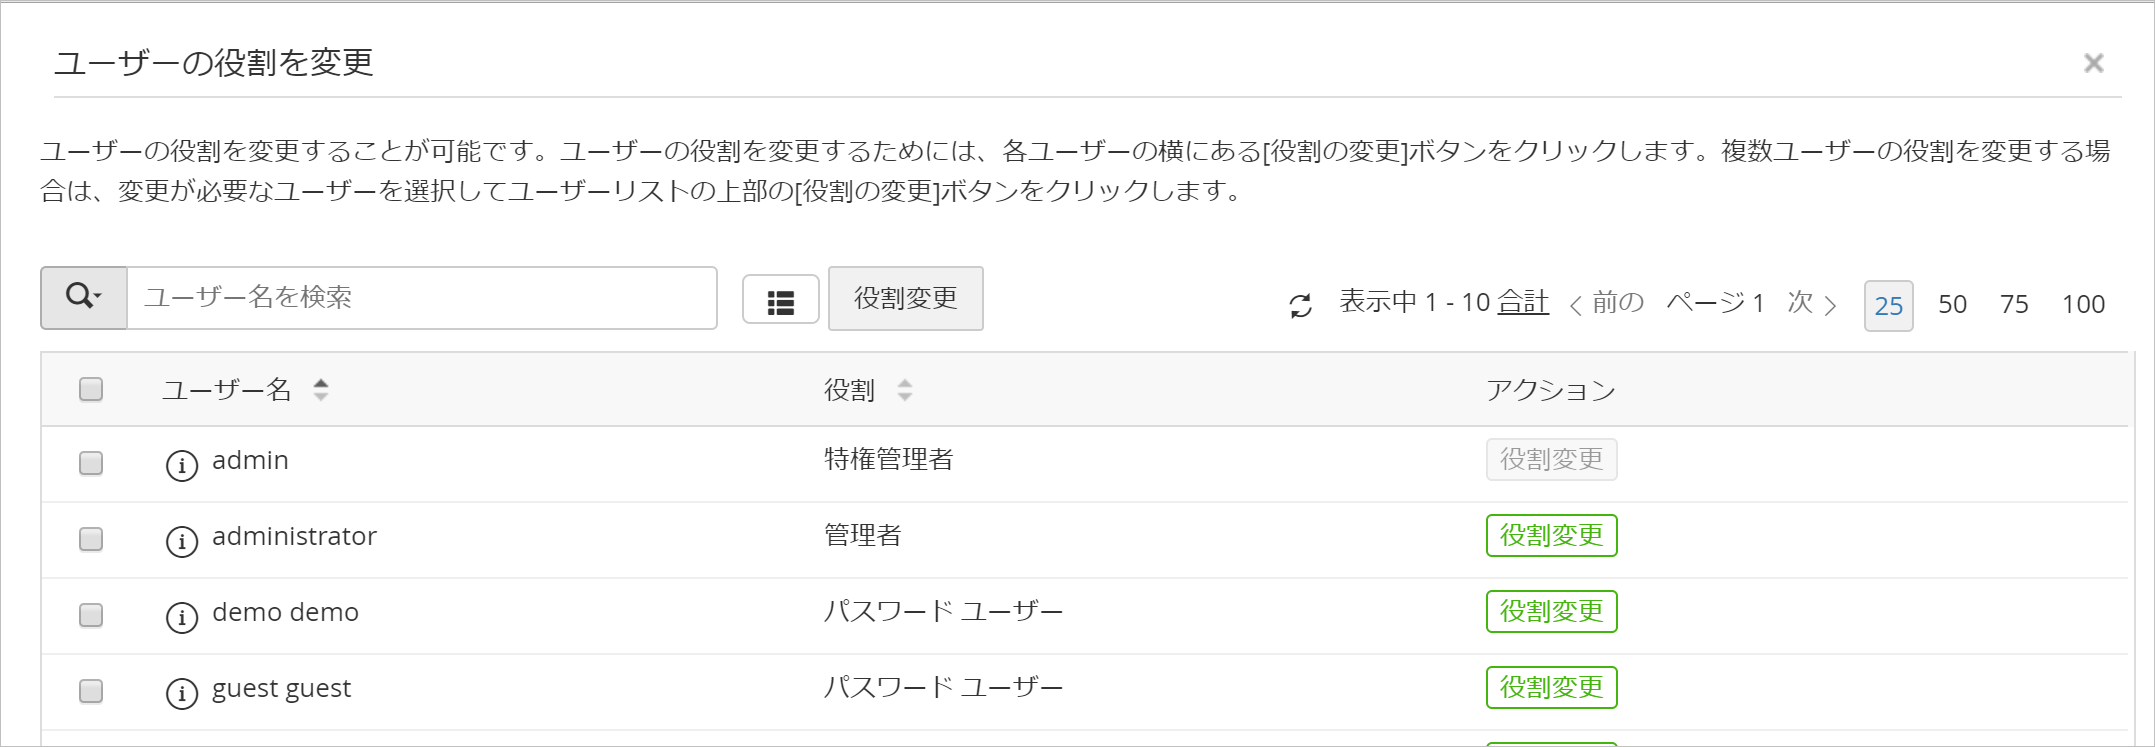2155x747 pixels.
Task: Click the info icon beside admin
Action: (x=181, y=465)
